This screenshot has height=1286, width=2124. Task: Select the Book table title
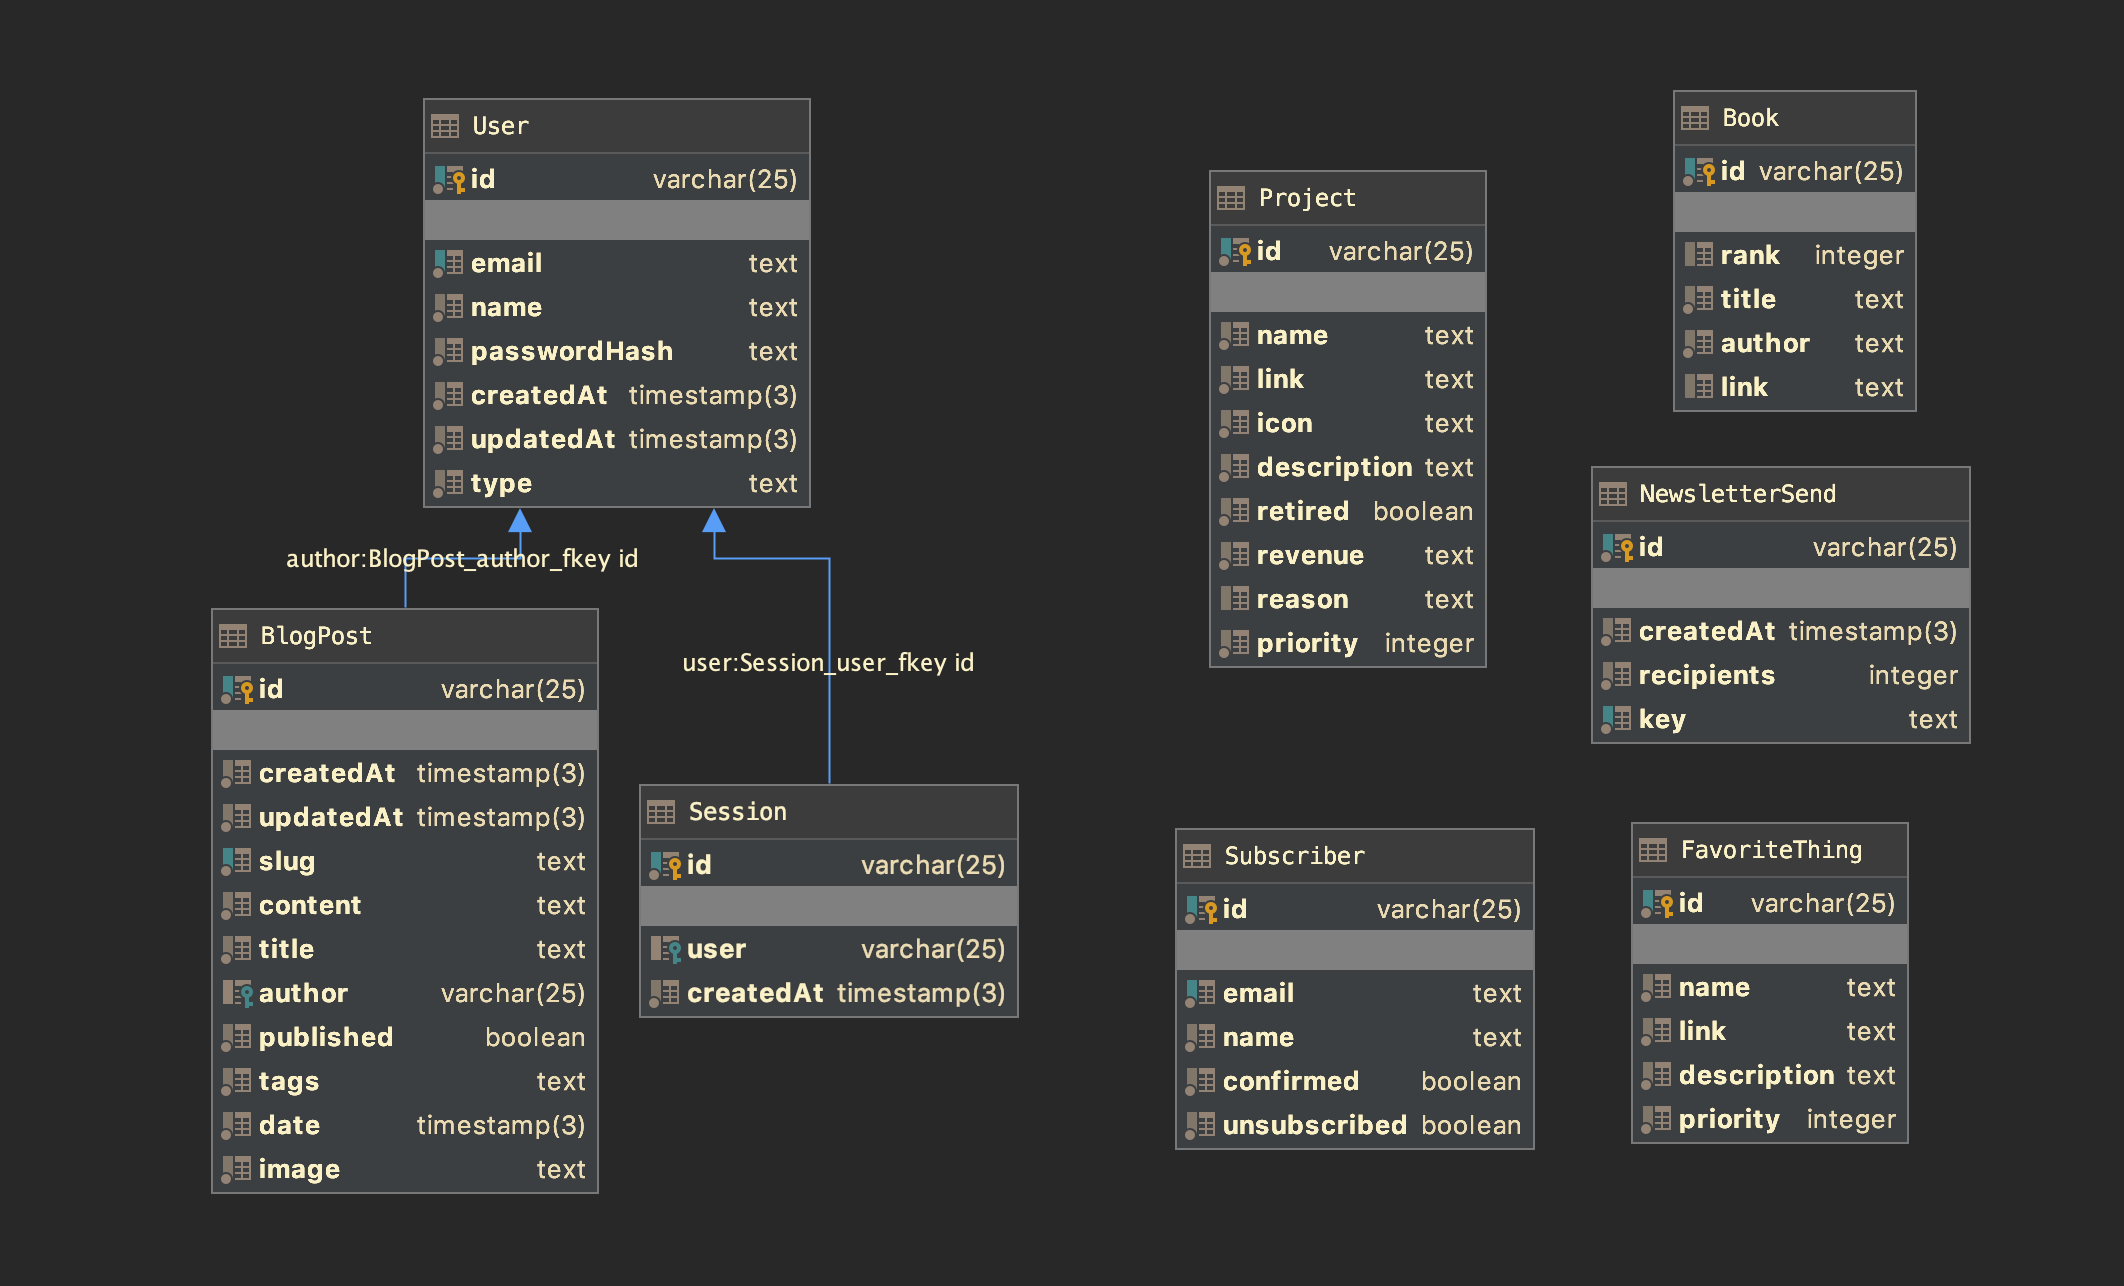[1750, 118]
